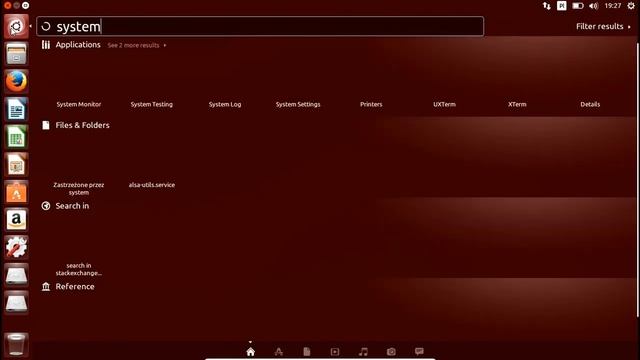
Task: Open the lower disk drive launcher icon
Action: click(x=16, y=302)
